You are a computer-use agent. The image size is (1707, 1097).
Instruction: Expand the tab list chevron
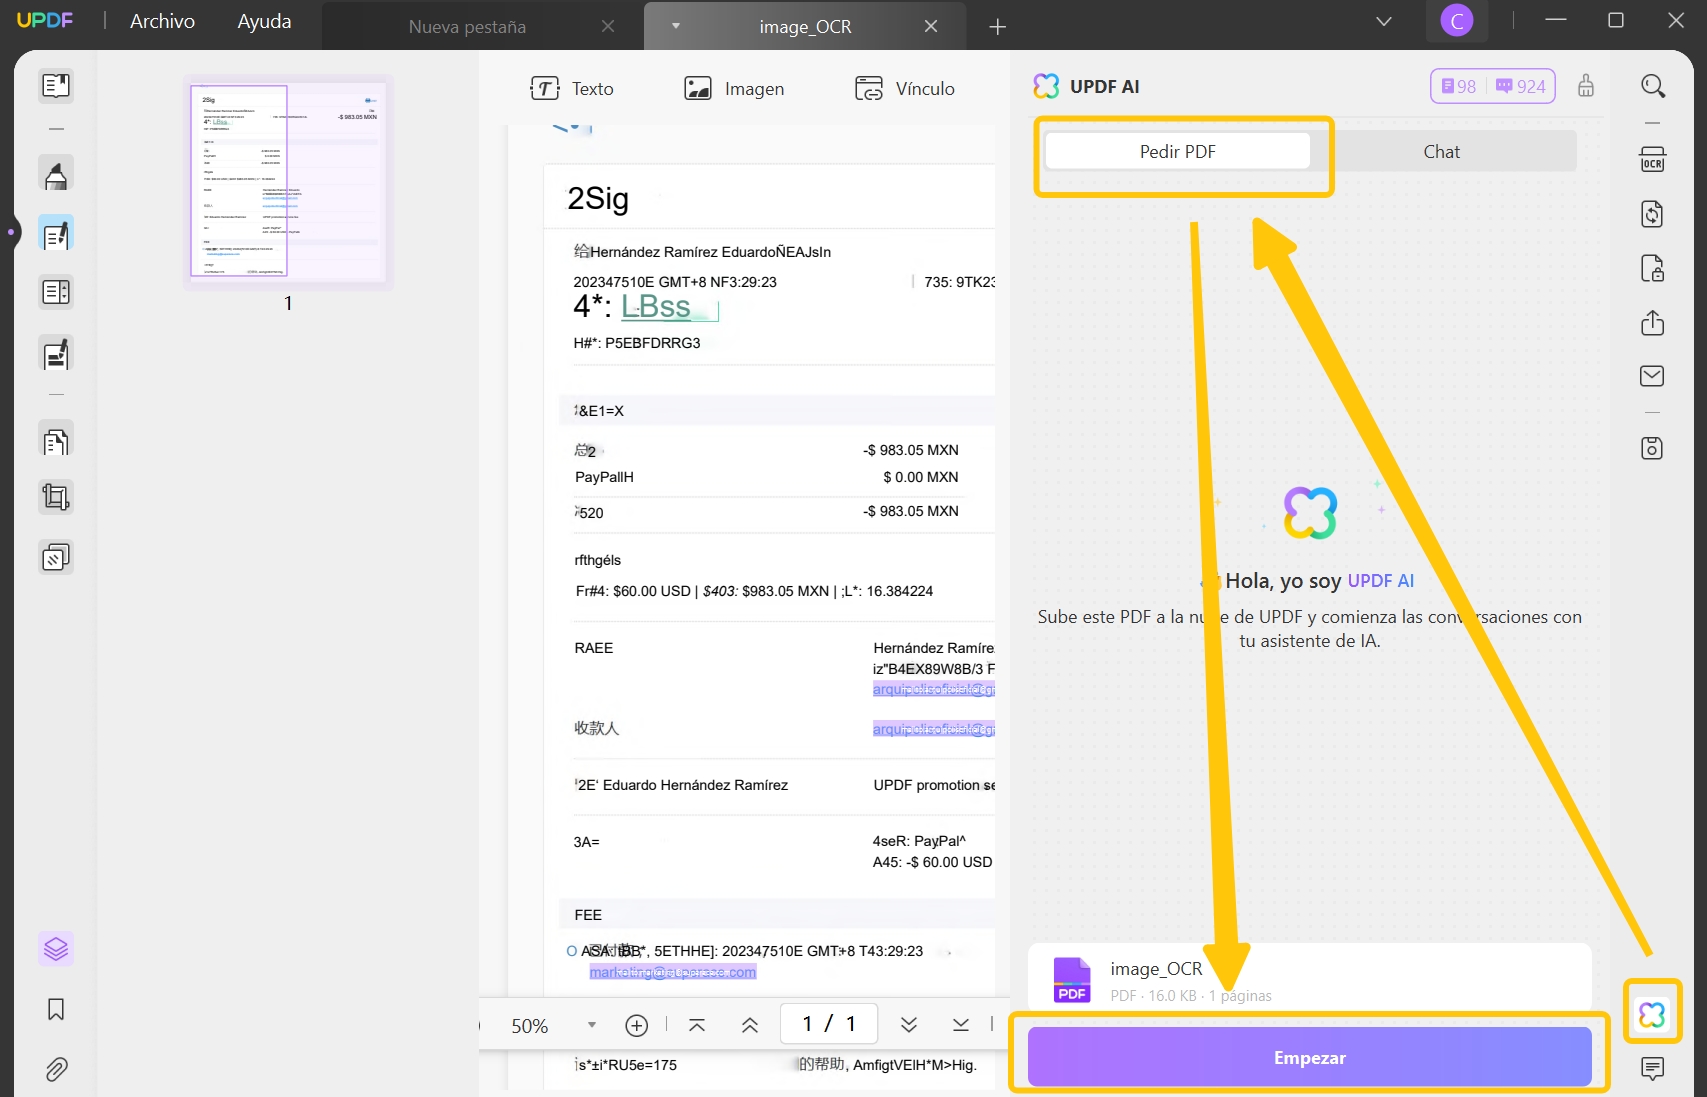coord(1383,20)
